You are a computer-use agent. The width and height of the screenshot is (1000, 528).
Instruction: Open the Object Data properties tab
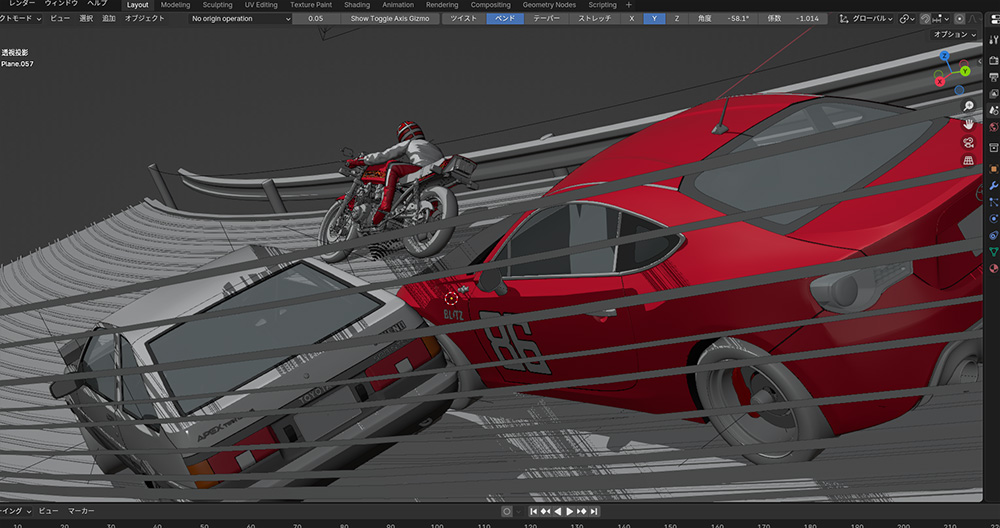(994, 252)
